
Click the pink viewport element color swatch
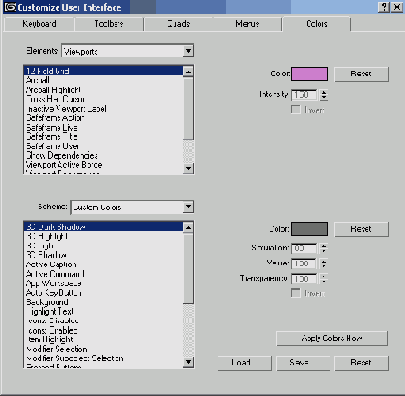point(309,74)
